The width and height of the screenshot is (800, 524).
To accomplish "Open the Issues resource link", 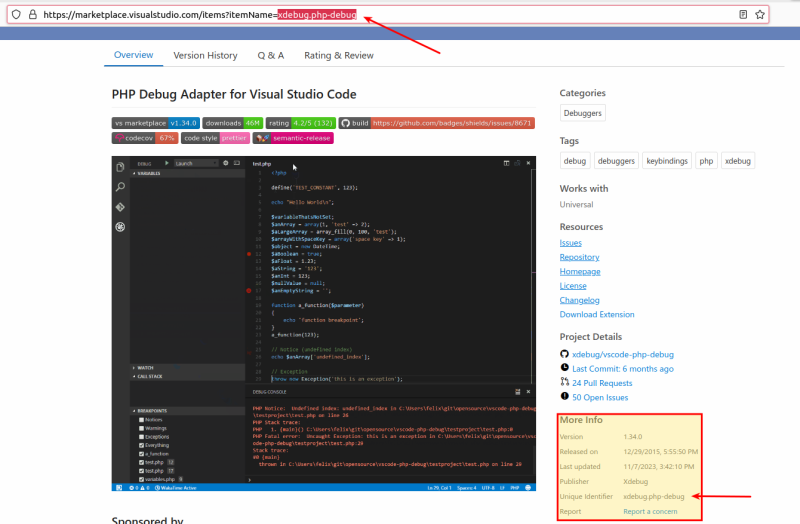I will pos(570,243).
